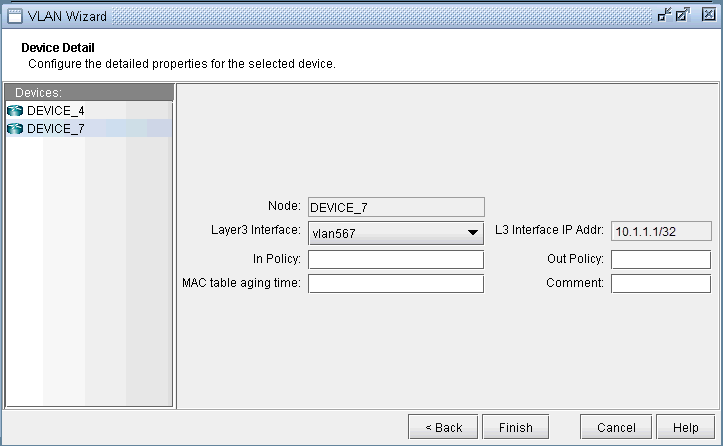Click the DEVICE_4 router icon

tap(15, 111)
